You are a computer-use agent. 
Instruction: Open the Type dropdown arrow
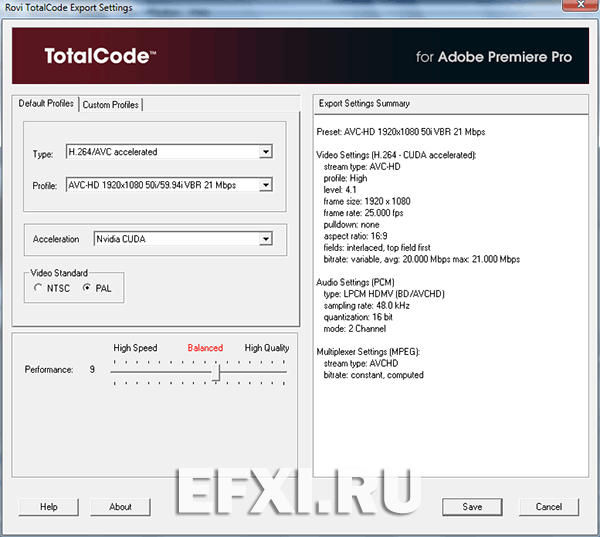tap(266, 152)
